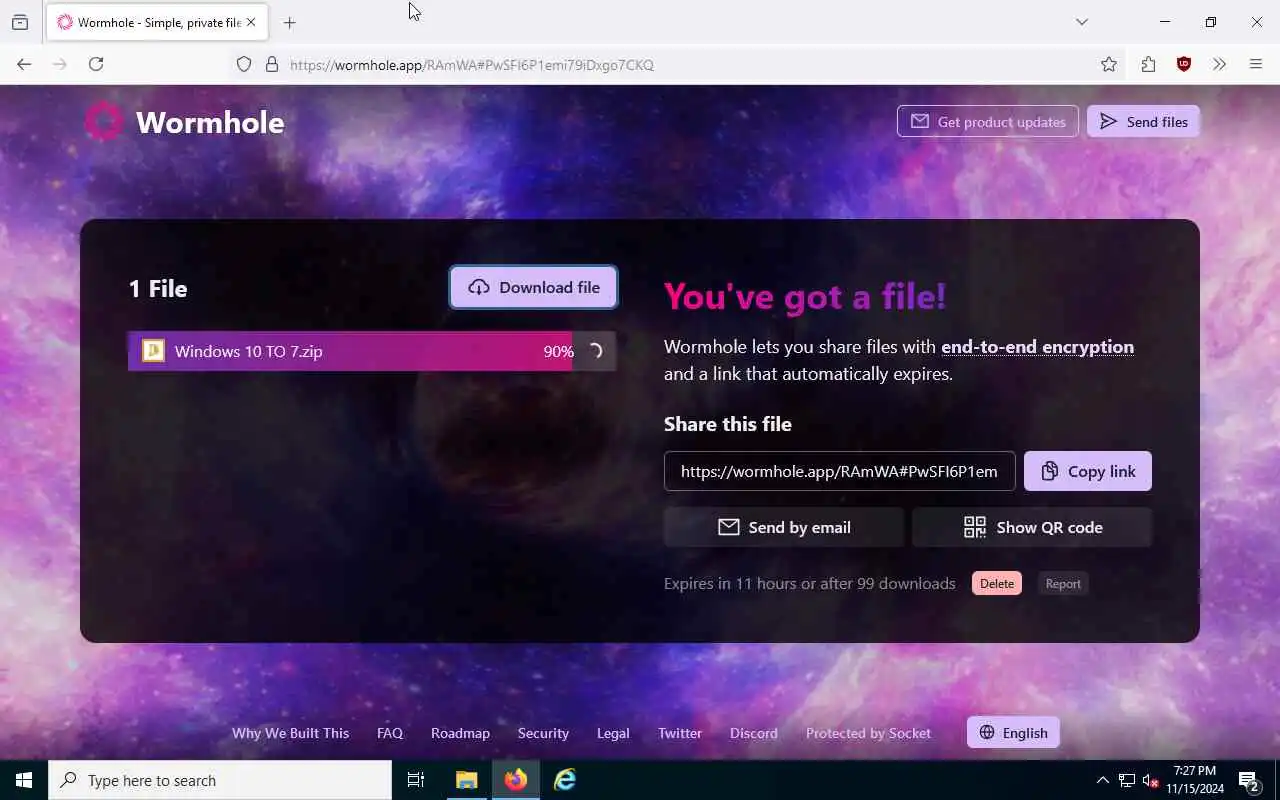Open the taskbar clock and date
Viewport: 1280px width, 800px height.
pyautogui.click(x=1194, y=780)
